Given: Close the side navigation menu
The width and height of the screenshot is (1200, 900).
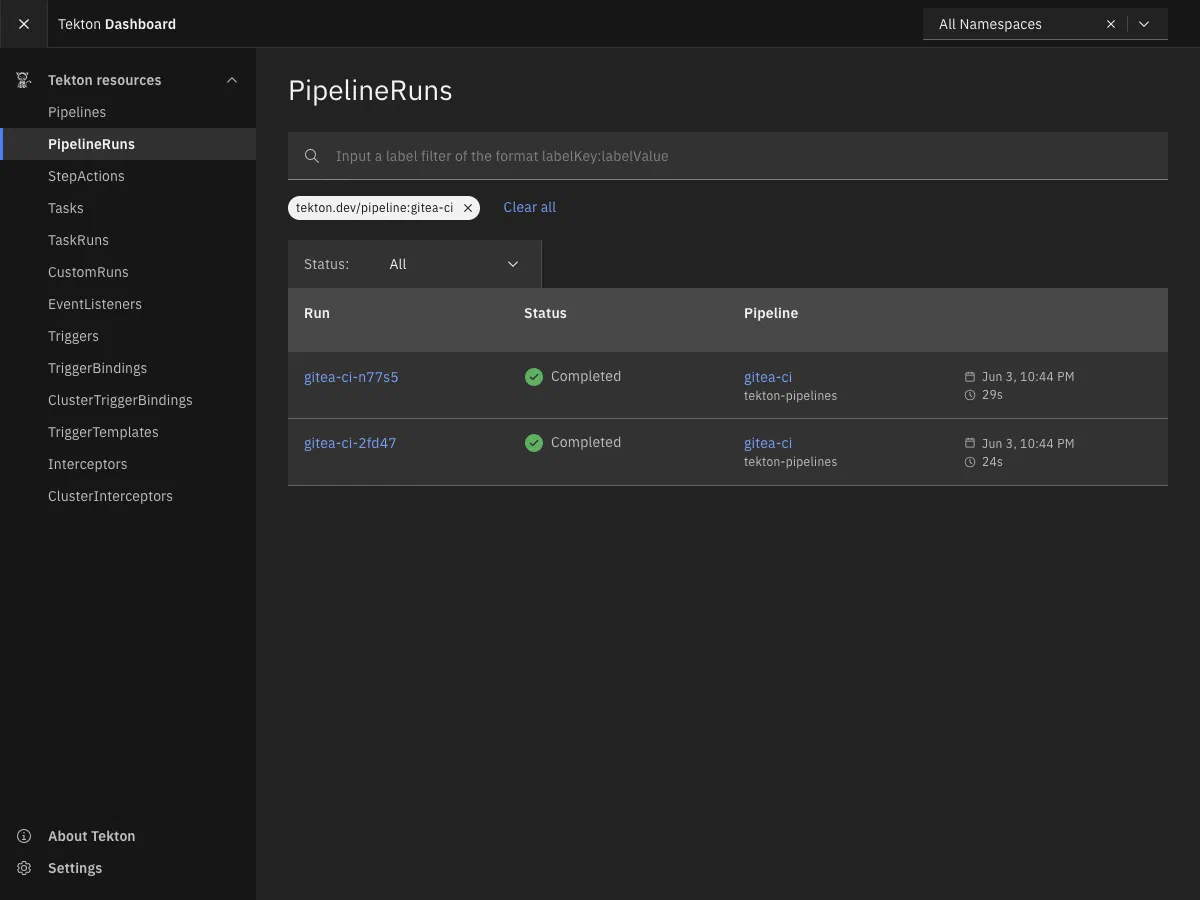Looking at the screenshot, I should coord(24,24).
